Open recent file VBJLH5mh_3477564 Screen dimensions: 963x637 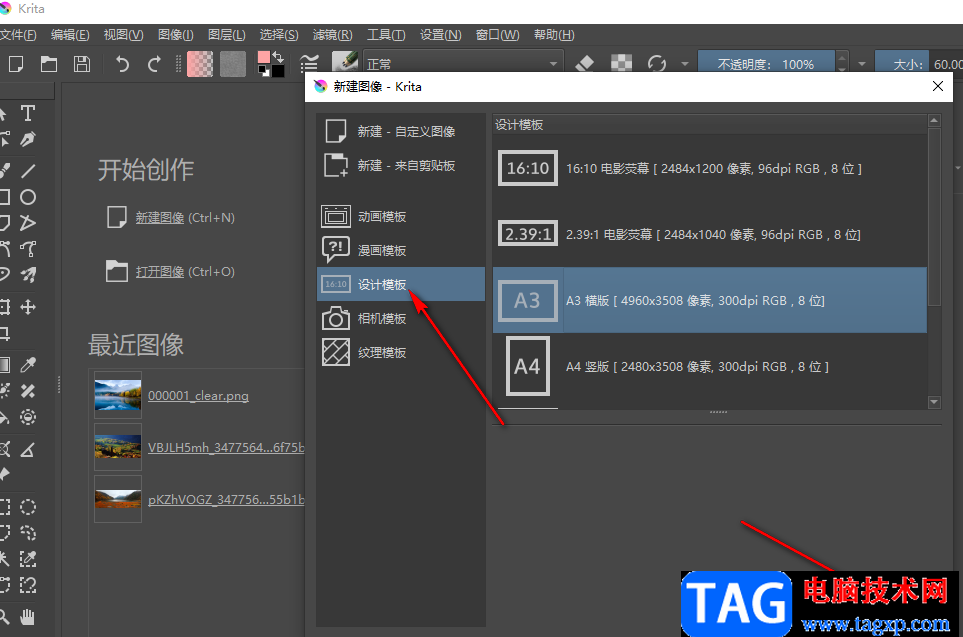click(225, 447)
